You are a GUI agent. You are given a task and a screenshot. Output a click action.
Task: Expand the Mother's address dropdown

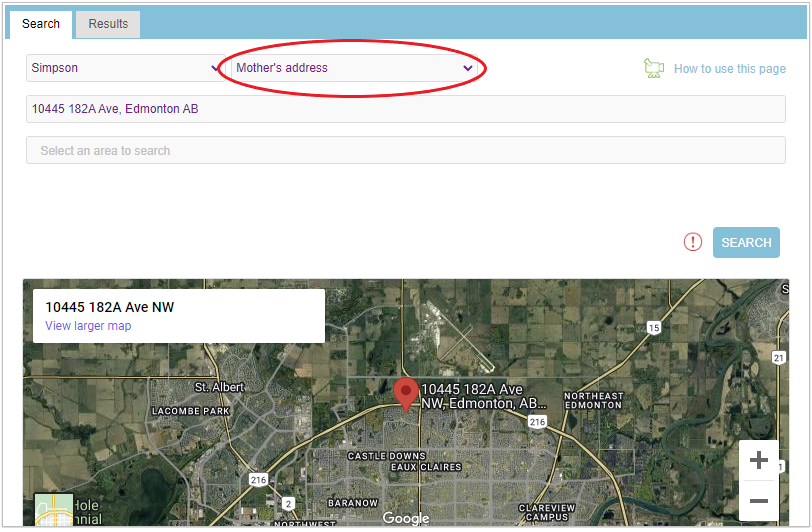354,68
